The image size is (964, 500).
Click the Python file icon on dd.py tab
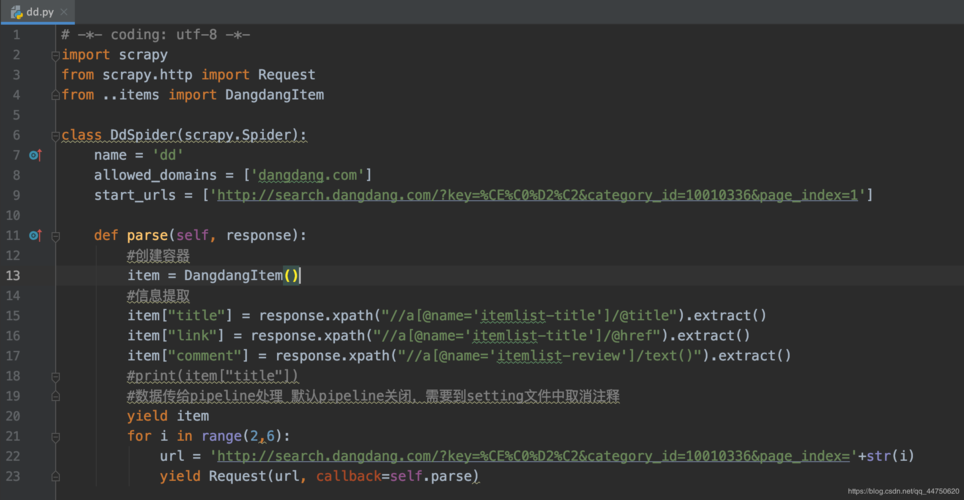pyautogui.click(x=16, y=11)
